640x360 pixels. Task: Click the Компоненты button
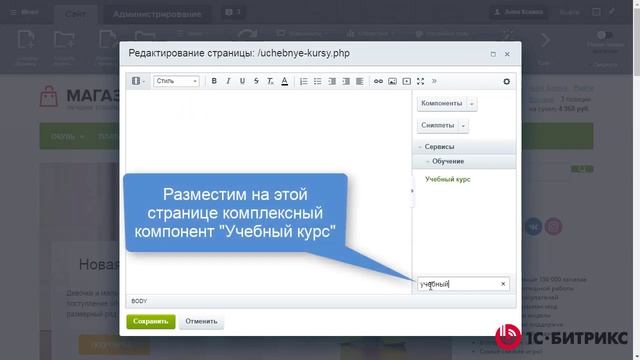(x=442, y=104)
